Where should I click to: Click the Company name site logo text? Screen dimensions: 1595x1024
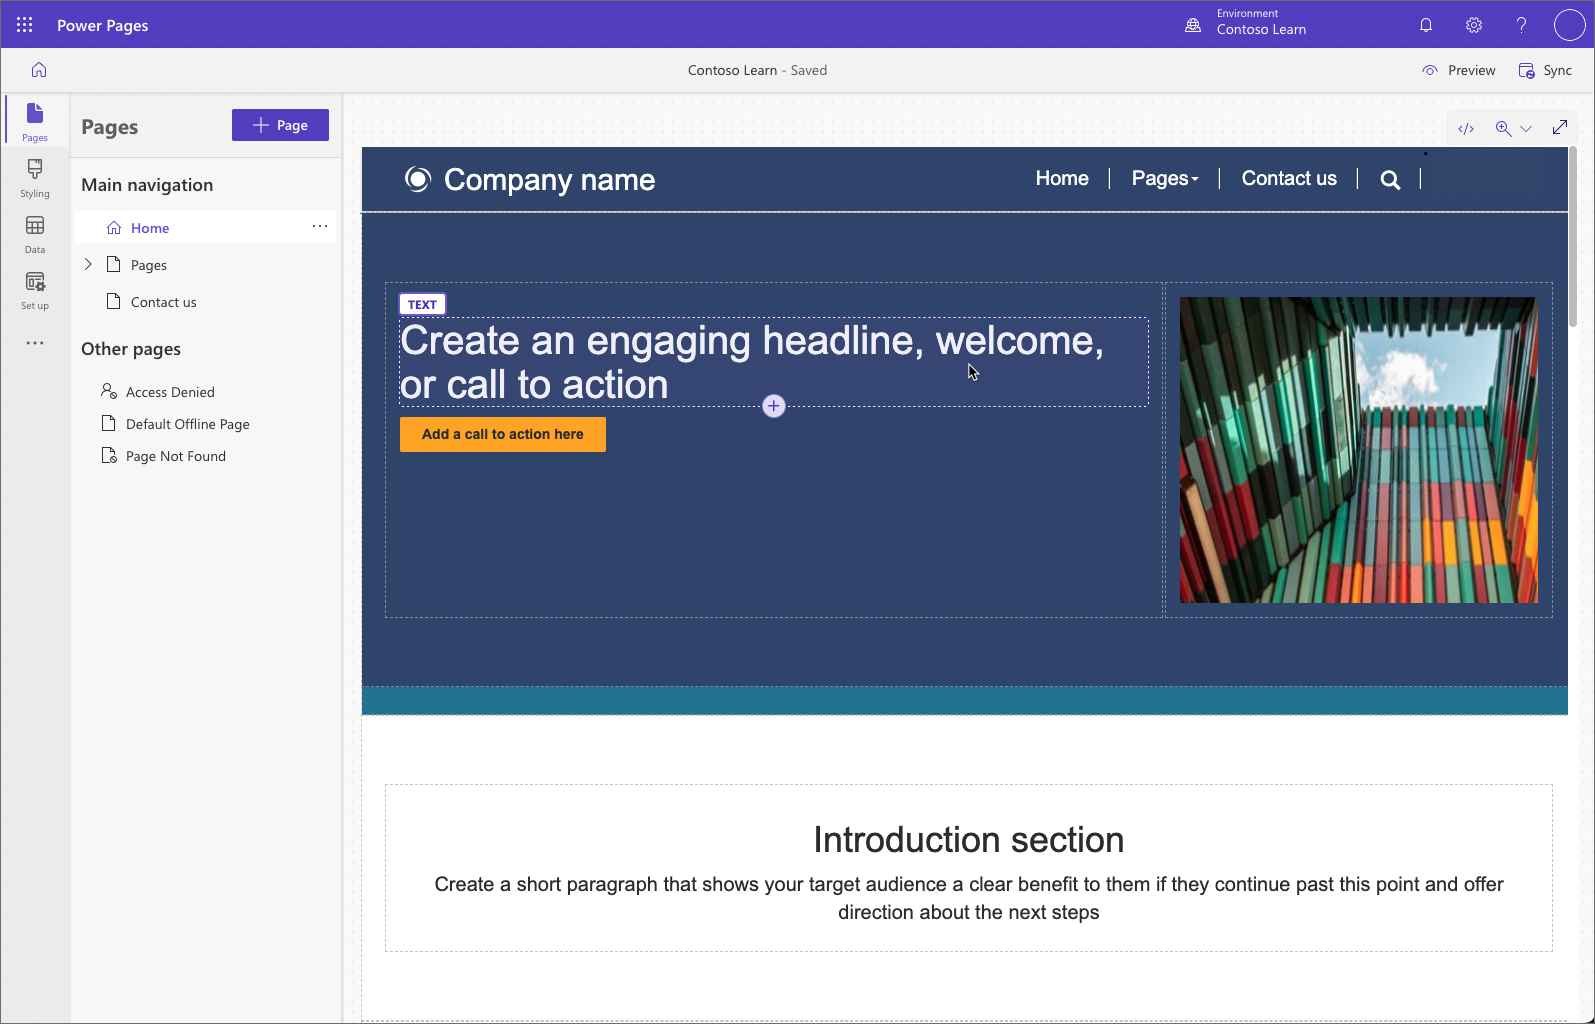tap(549, 180)
